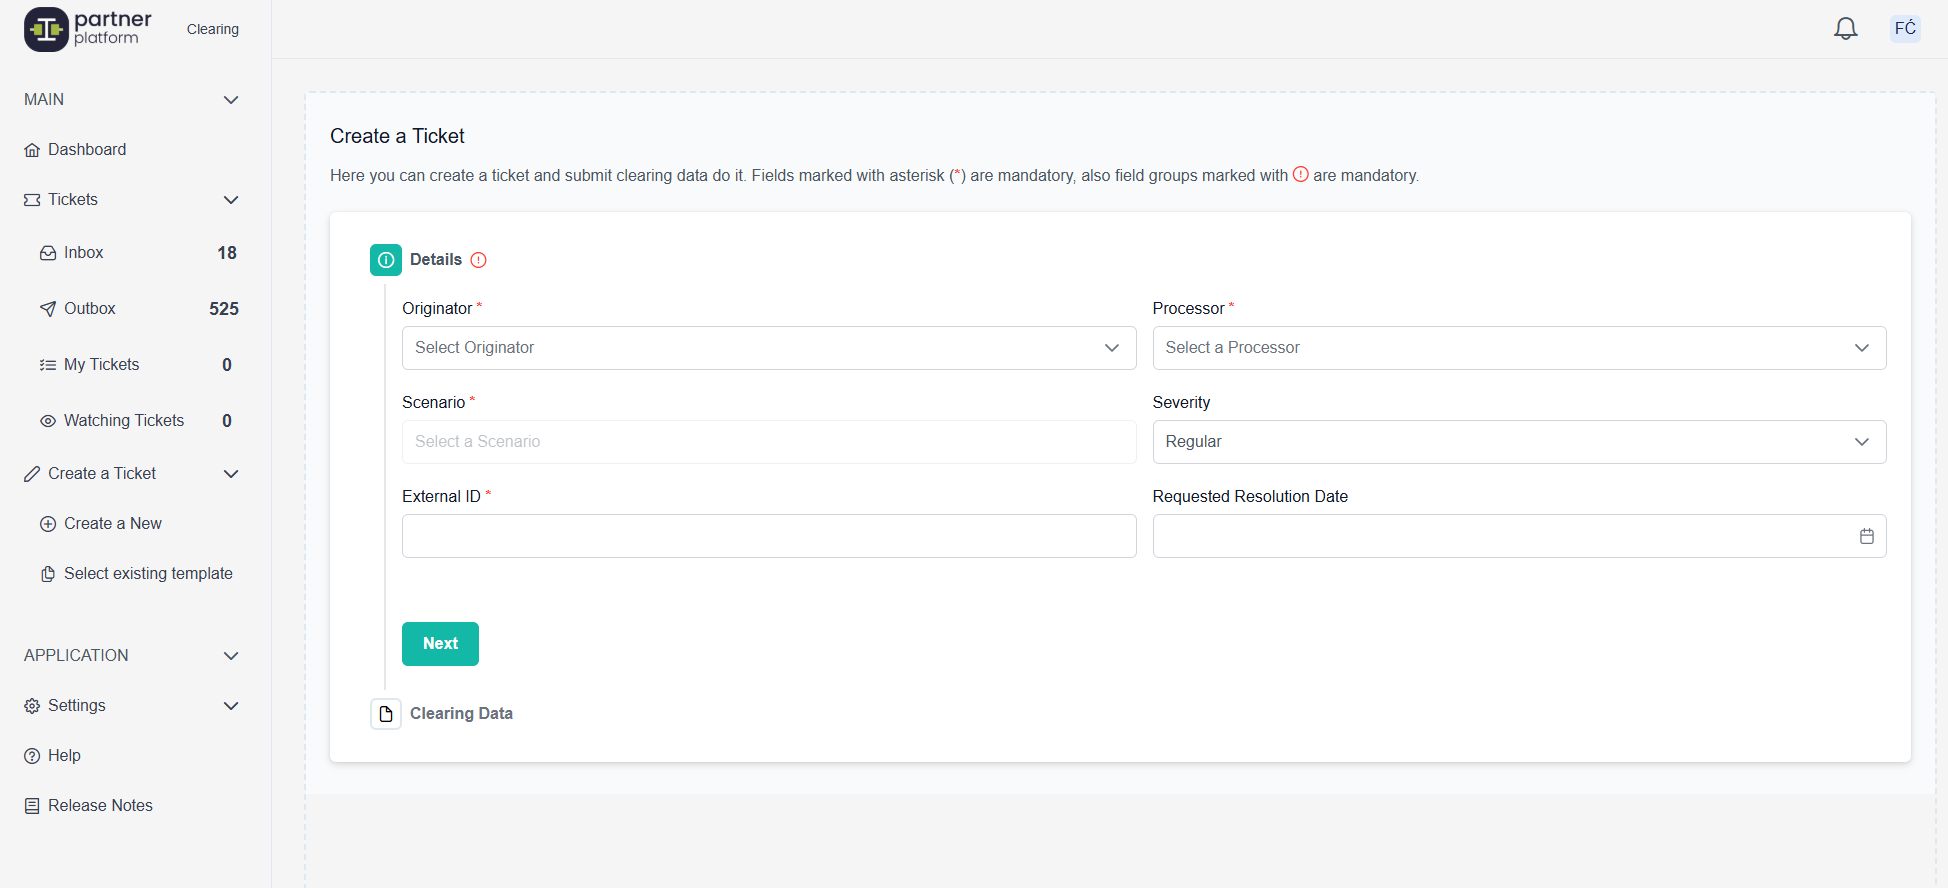The height and width of the screenshot is (888, 1948).
Task: Open the FC user avatar menu
Action: pyautogui.click(x=1904, y=29)
